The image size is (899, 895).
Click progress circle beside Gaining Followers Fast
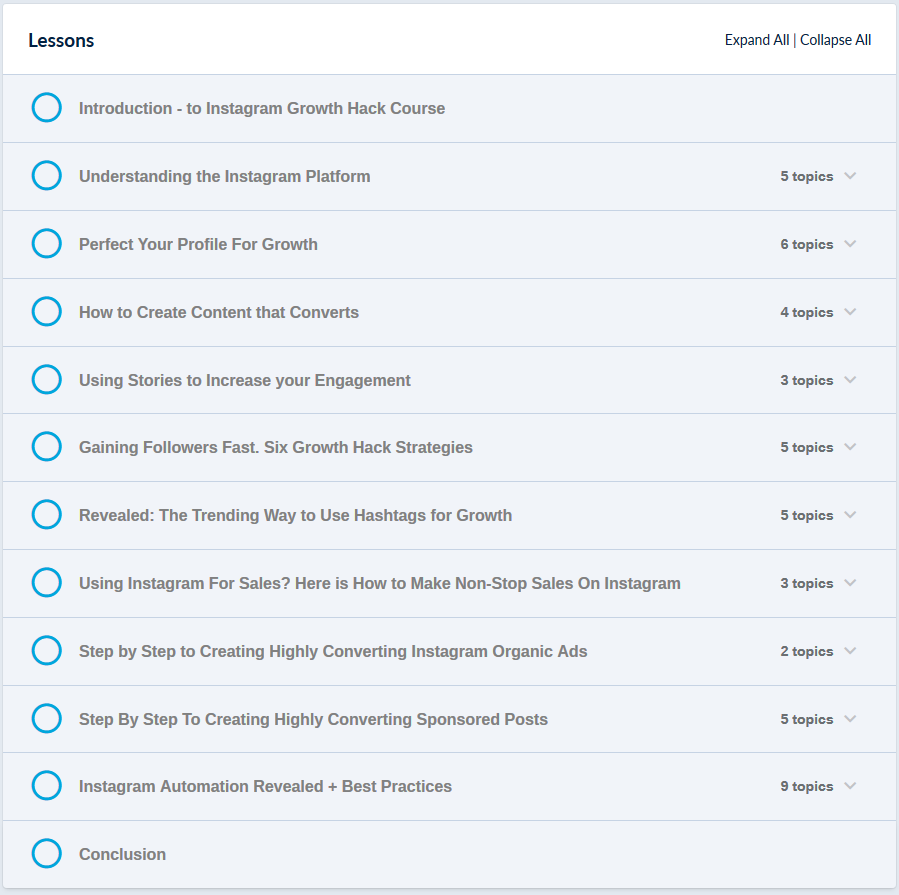point(46,447)
